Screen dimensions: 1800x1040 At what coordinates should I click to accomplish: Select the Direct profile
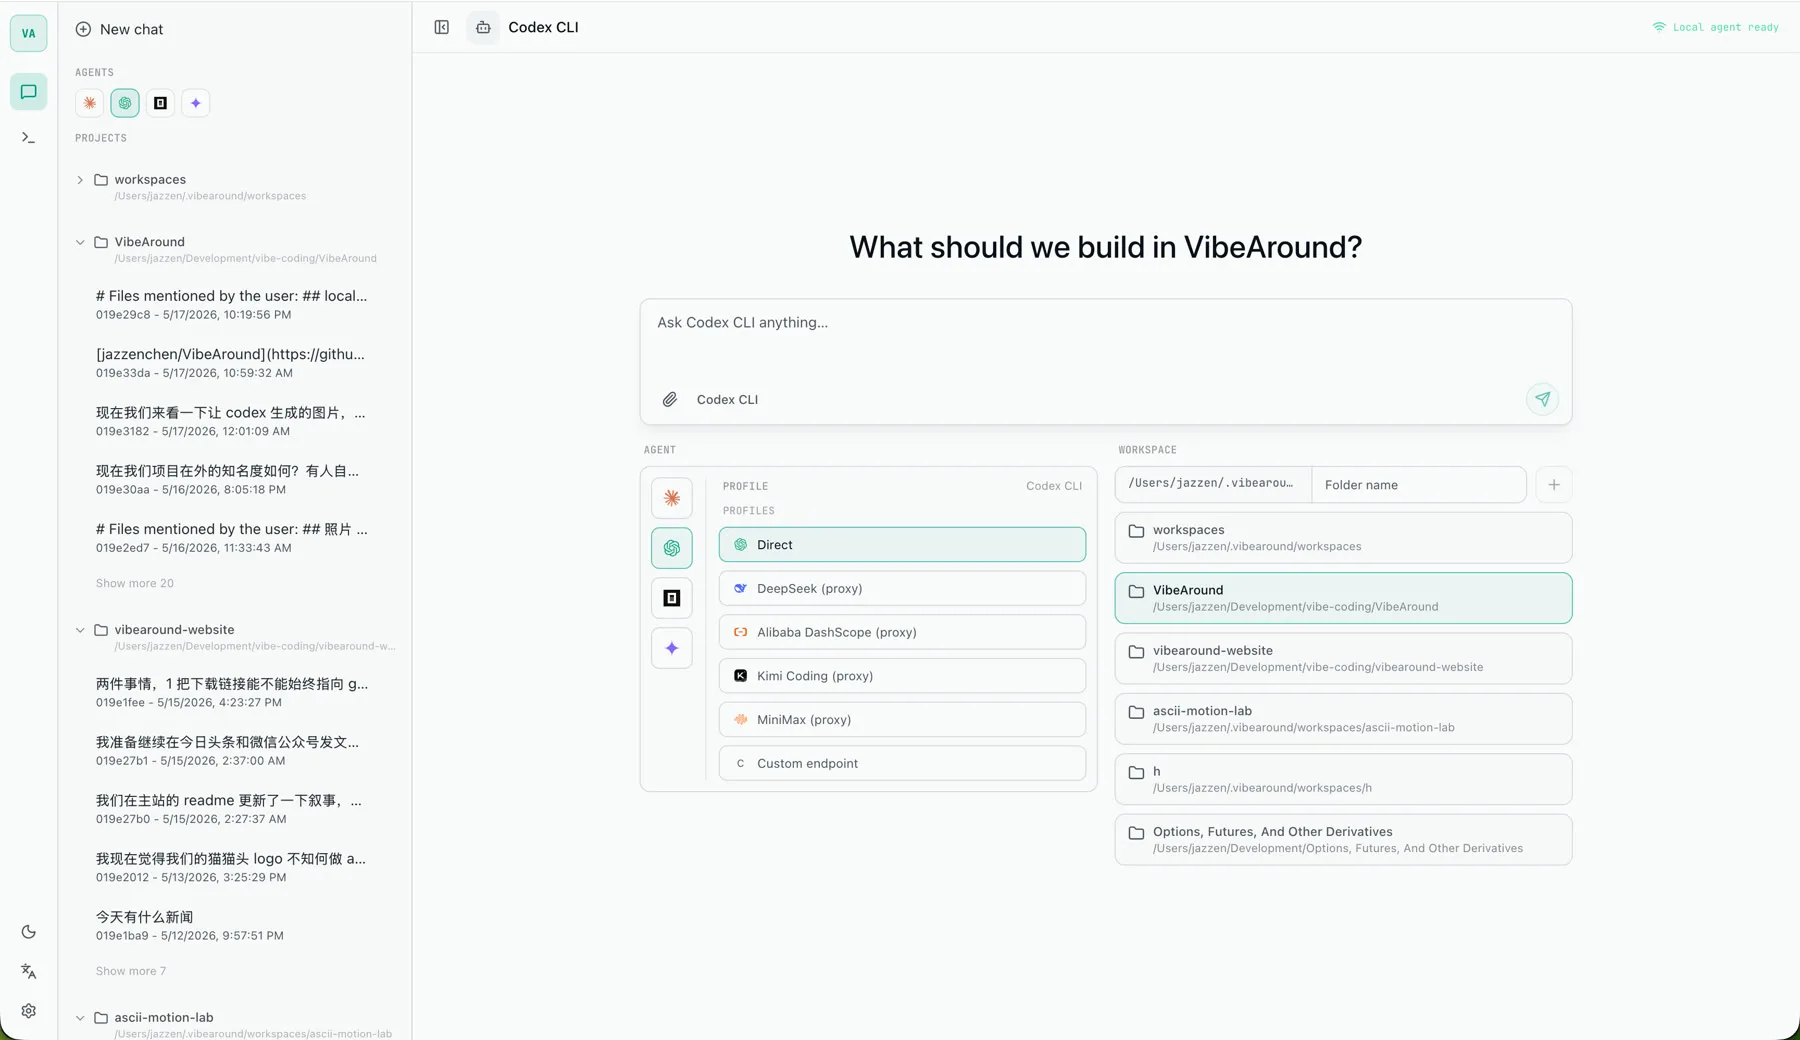902,545
